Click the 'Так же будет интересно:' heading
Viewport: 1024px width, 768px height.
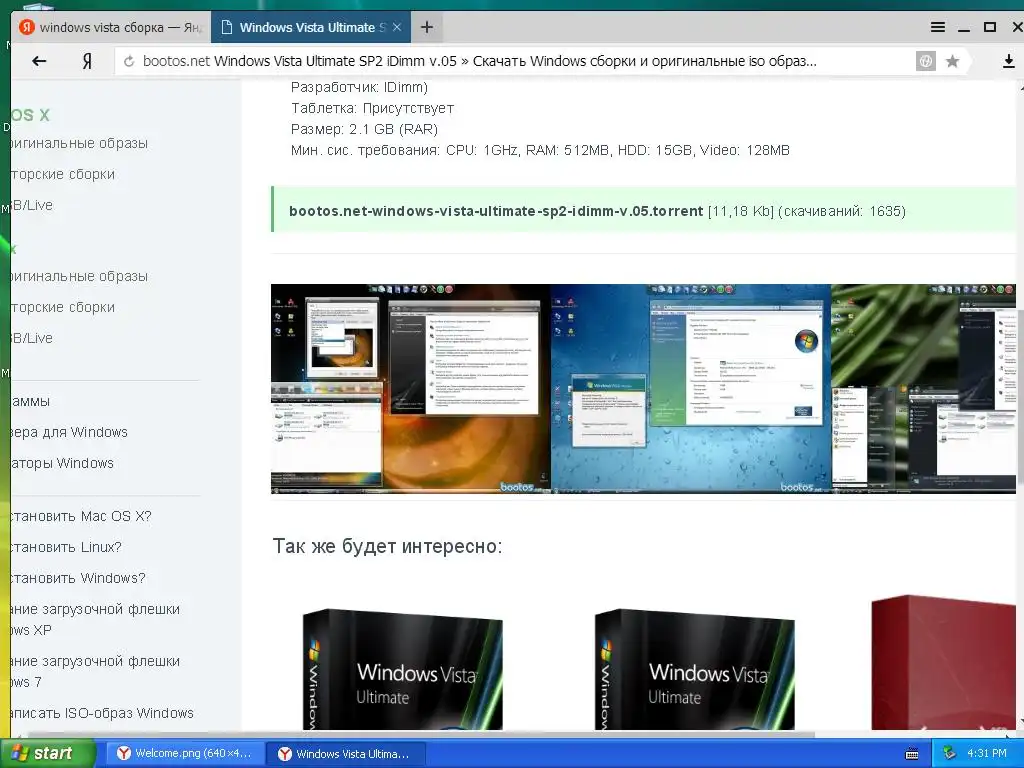coord(387,546)
